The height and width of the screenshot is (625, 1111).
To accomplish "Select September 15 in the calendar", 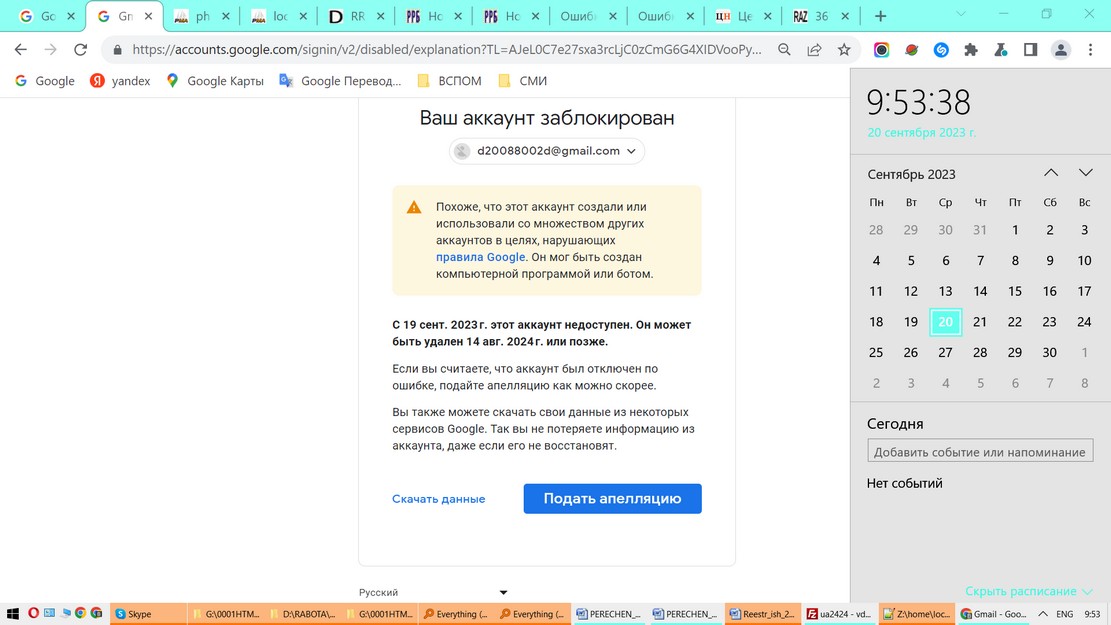I will pyautogui.click(x=1015, y=291).
